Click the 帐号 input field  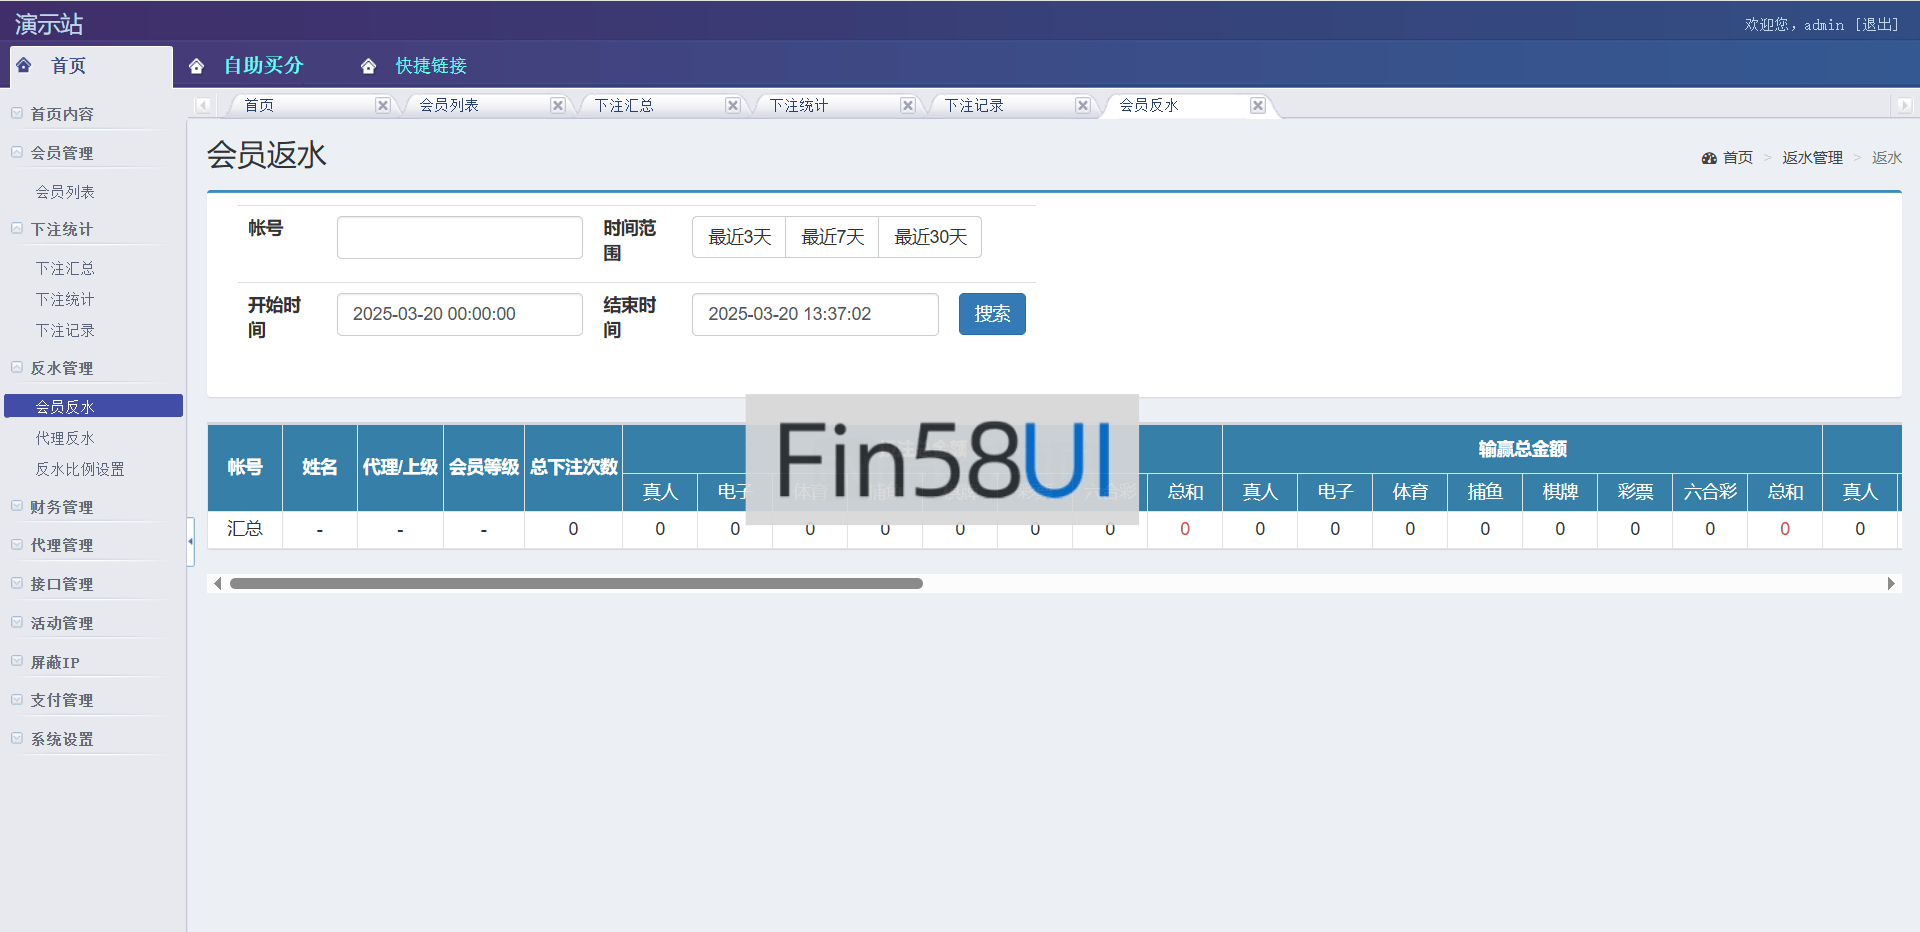(459, 238)
